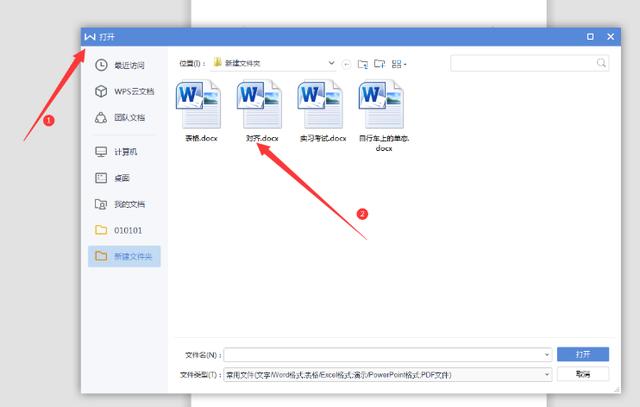640x407 pixels.
Task: Click the search box in dialog
Action: point(529,63)
